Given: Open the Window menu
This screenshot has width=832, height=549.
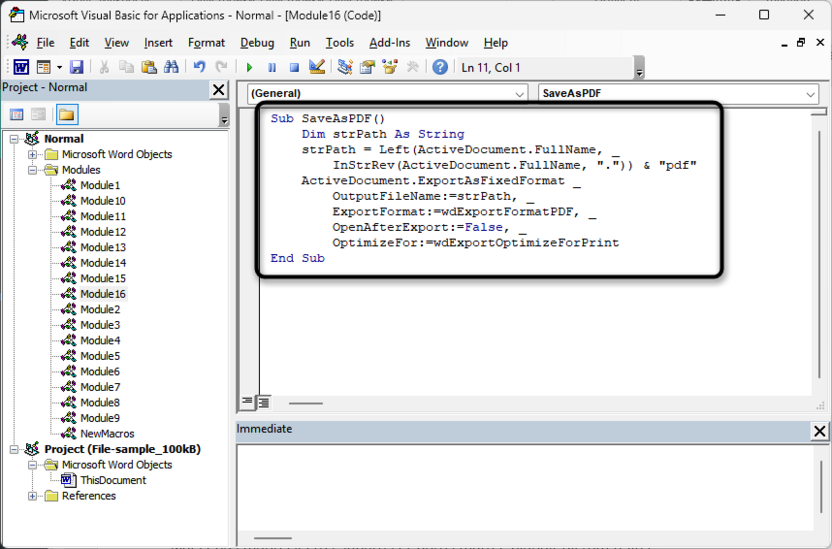Looking at the screenshot, I should pos(447,43).
